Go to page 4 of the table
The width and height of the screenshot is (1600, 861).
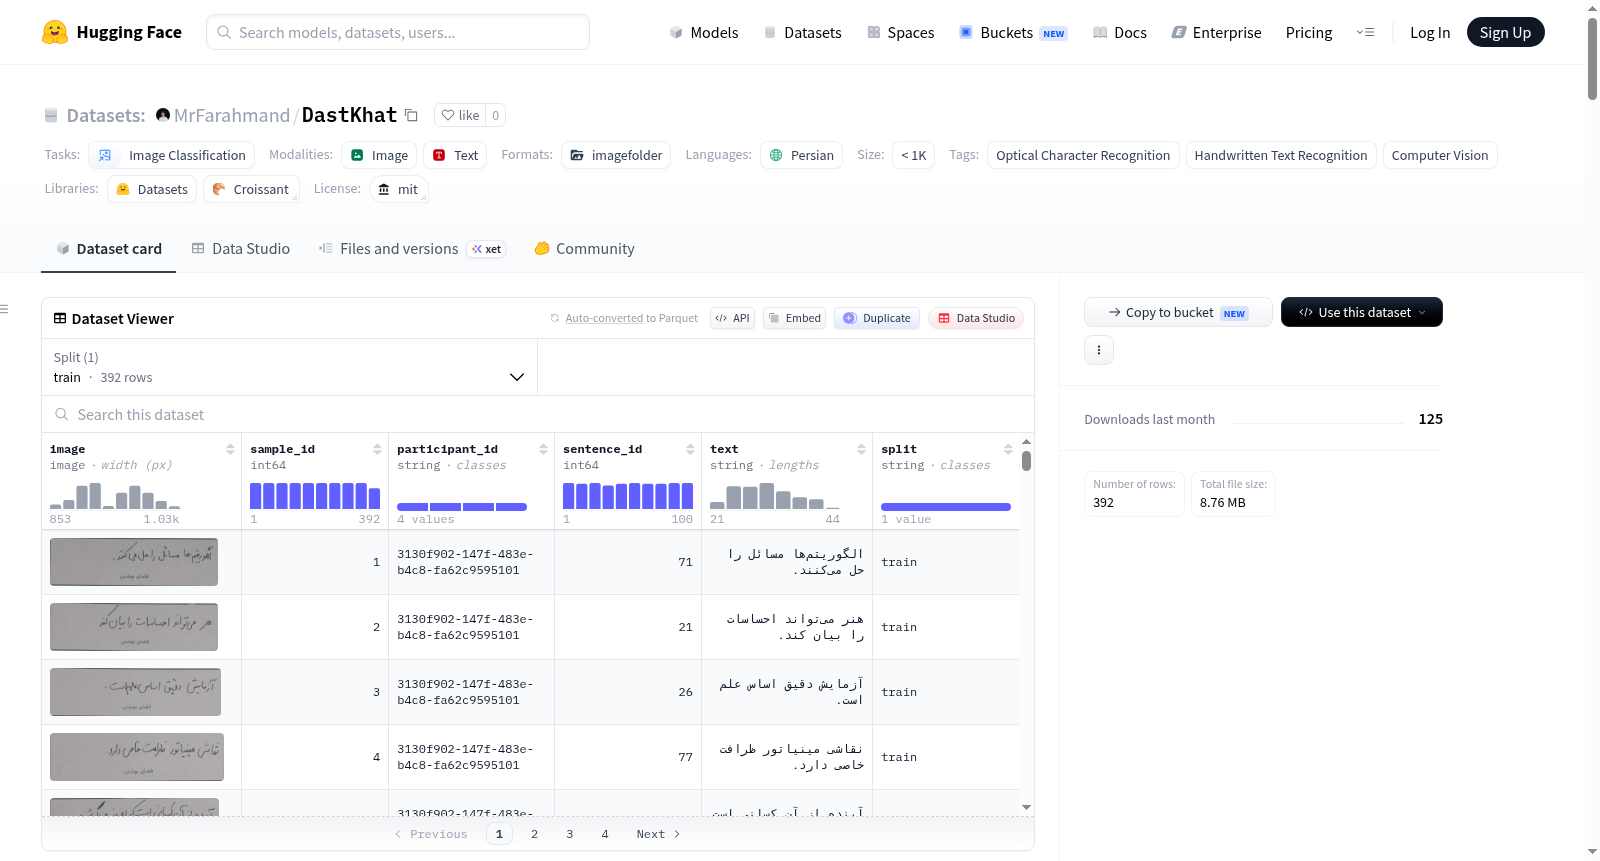point(605,834)
